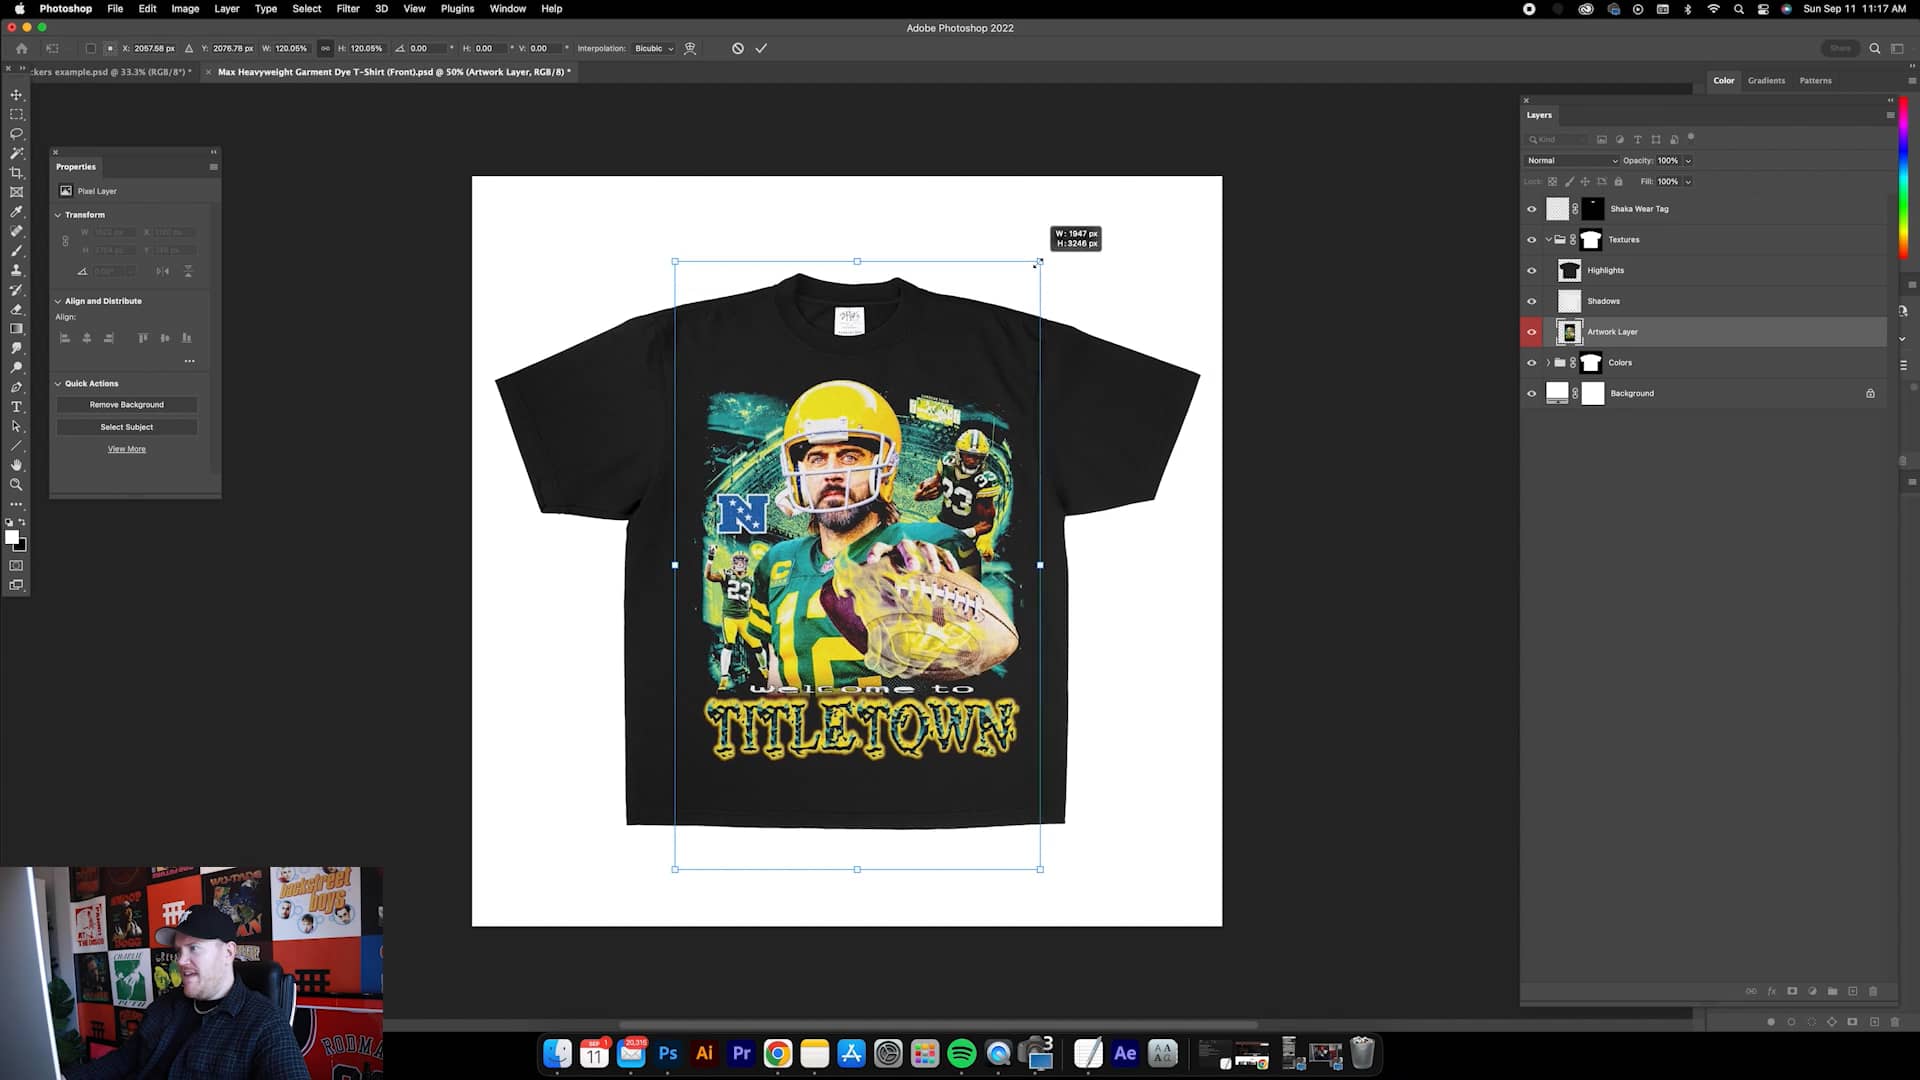Viewport: 1920px width, 1080px height.
Task: Toggle visibility of Highlights layer
Action: 1531,271
